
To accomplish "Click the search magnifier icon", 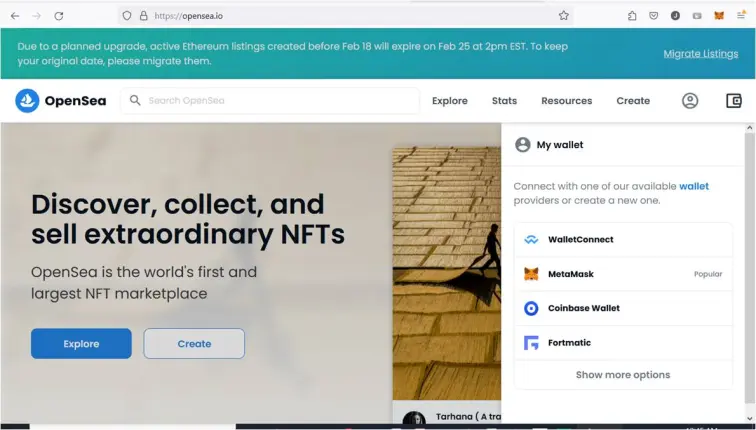I will (135, 100).
